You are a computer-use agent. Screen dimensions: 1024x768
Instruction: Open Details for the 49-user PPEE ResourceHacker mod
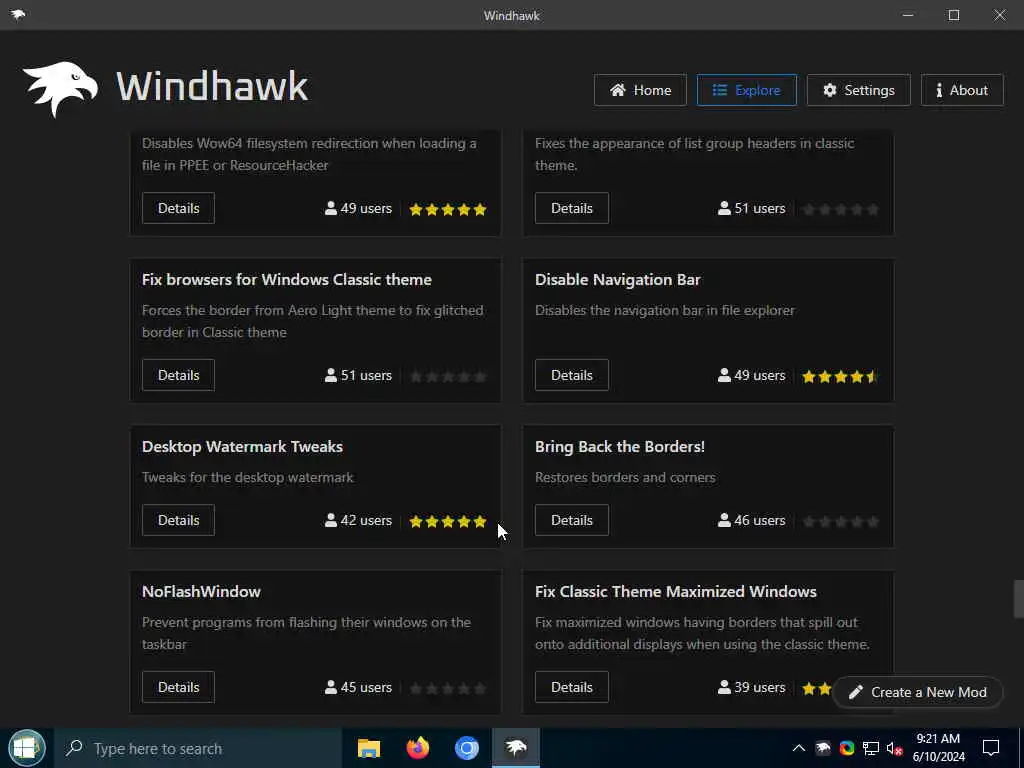point(178,208)
